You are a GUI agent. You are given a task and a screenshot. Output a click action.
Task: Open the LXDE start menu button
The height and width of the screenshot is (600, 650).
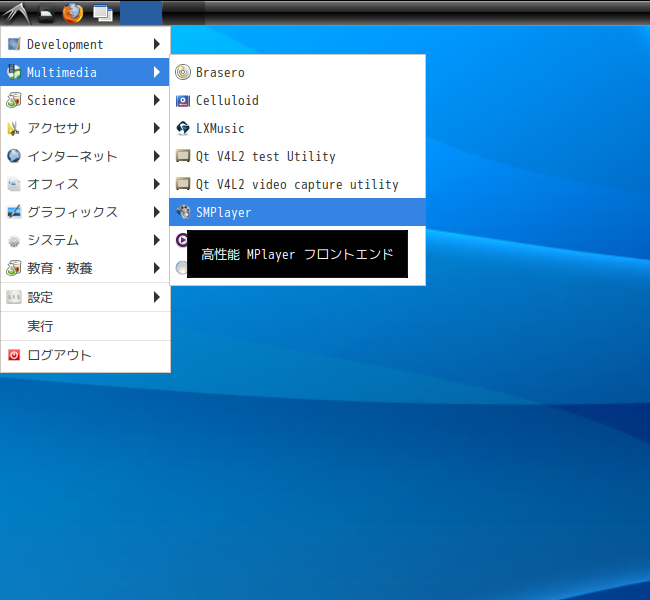click(x=16, y=13)
